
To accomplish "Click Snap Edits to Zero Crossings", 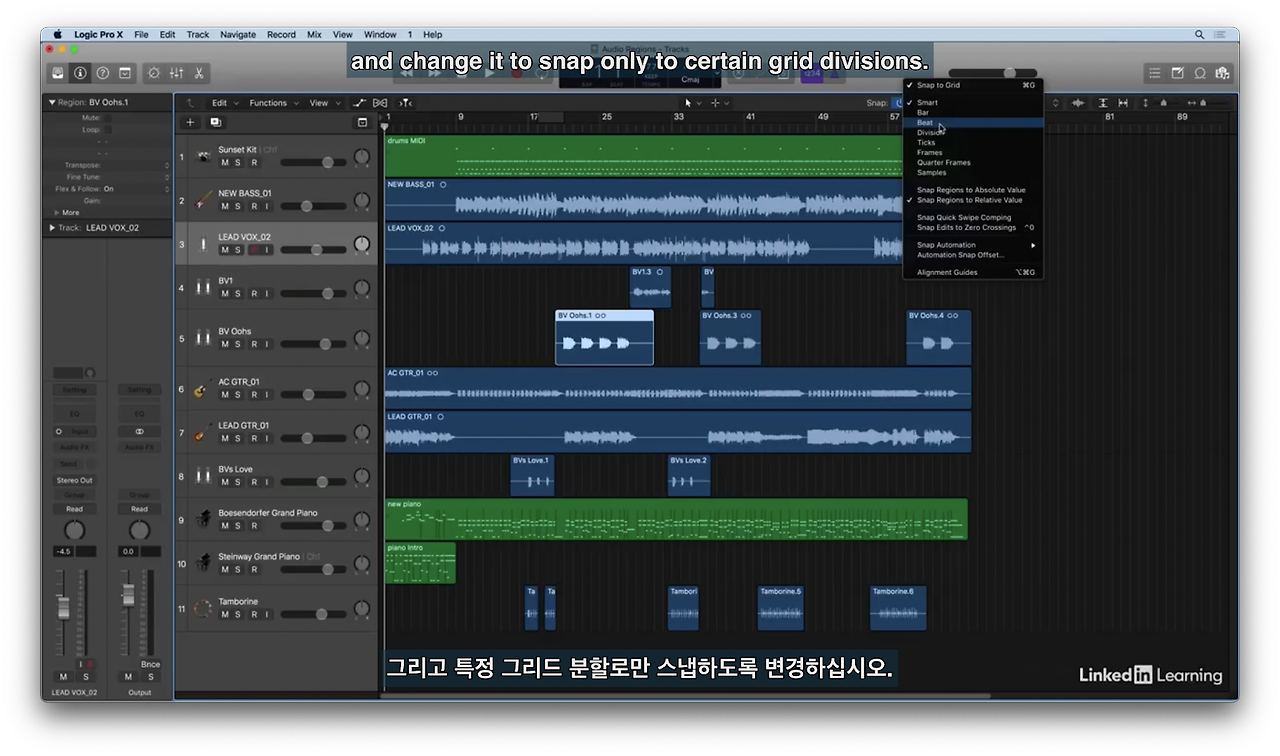I will coord(974,228).
